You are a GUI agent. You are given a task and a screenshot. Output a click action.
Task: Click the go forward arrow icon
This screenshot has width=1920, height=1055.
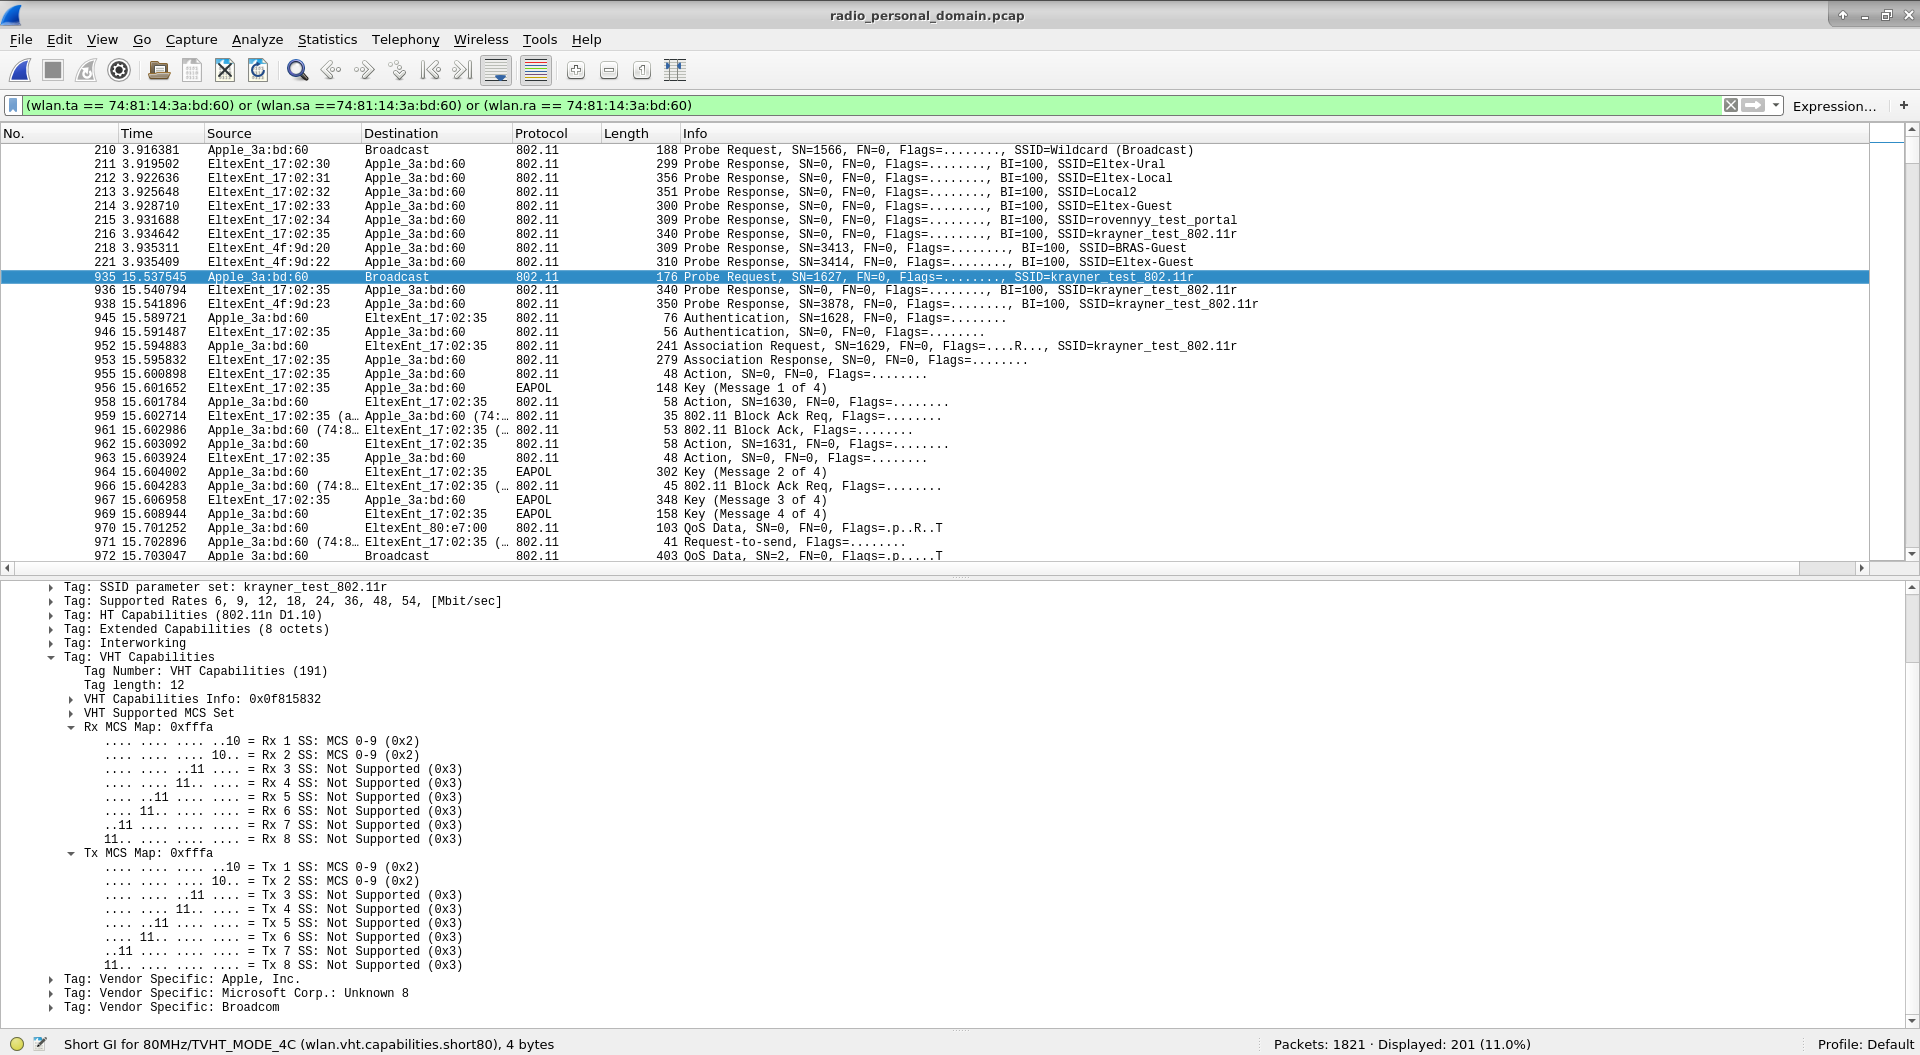(364, 70)
